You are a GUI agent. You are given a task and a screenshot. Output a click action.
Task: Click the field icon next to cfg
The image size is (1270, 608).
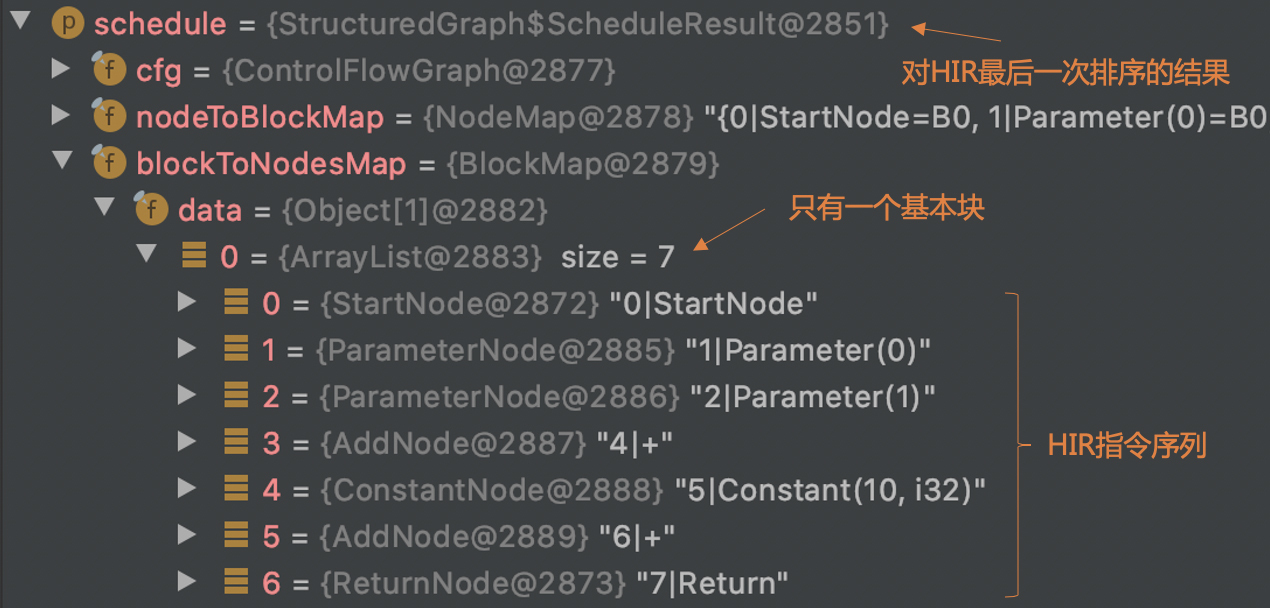click(x=109, y=71)
